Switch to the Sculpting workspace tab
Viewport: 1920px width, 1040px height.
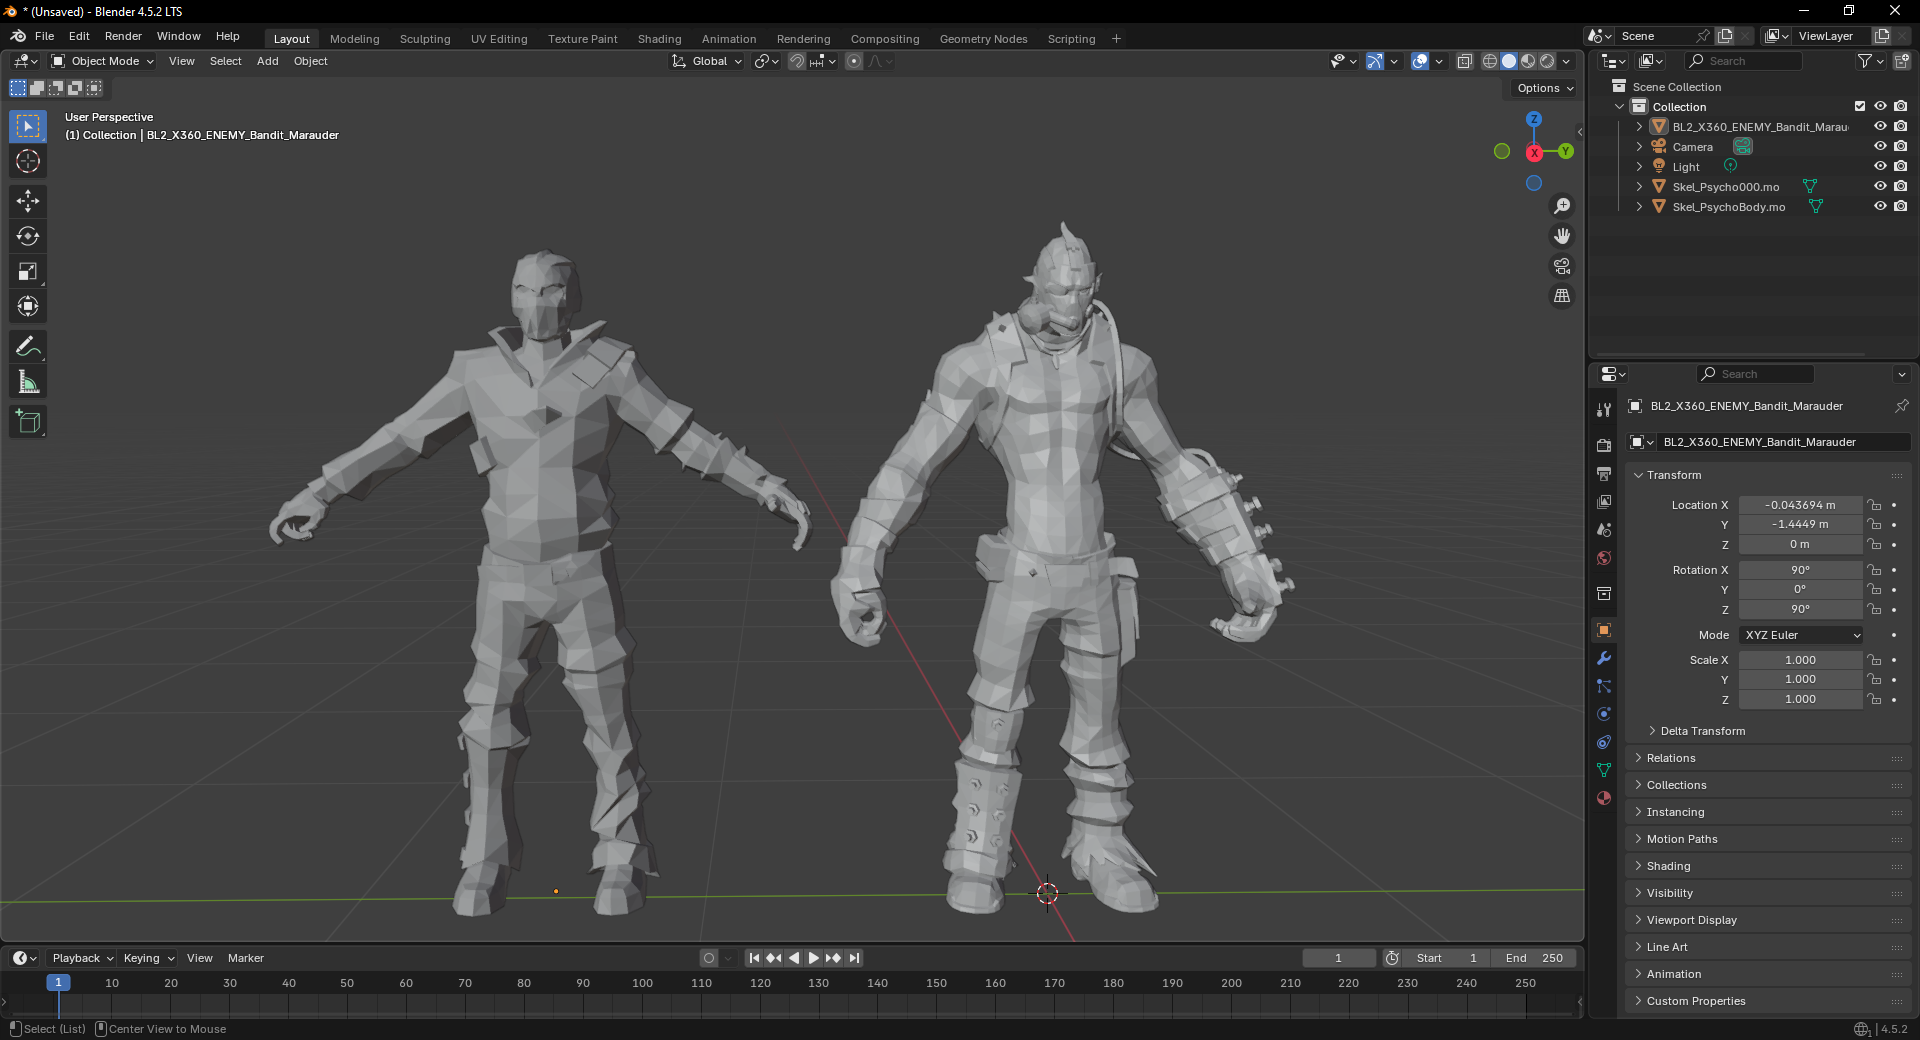coord(425,39)
